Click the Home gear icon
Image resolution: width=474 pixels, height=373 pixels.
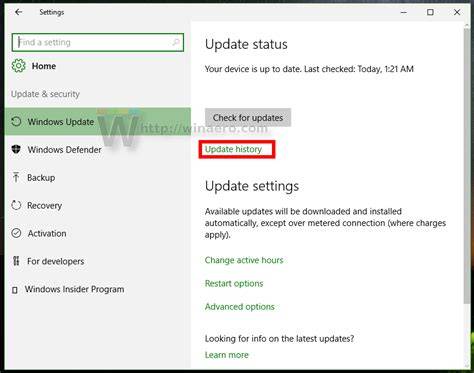coord(18,66)
